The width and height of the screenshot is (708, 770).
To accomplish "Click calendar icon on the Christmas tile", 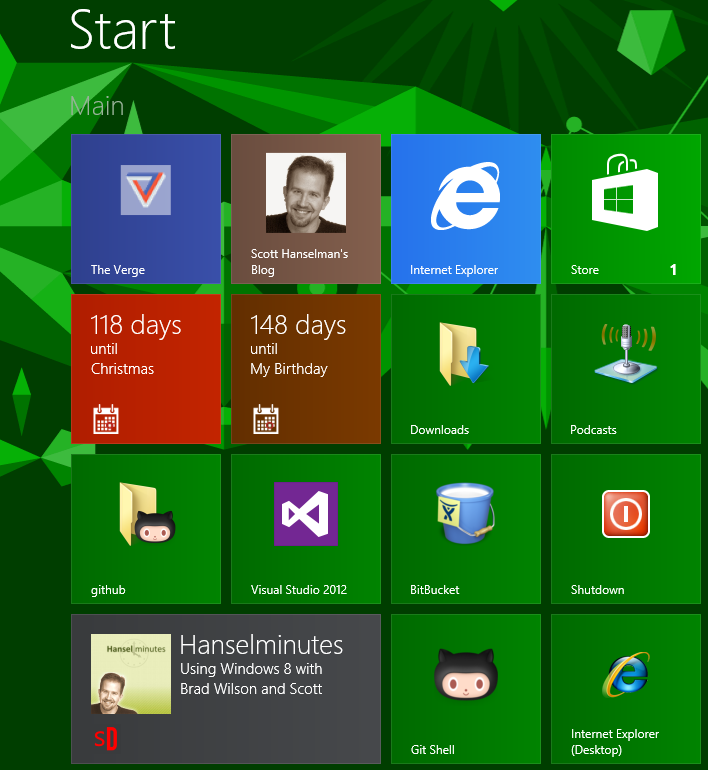I will [106, 418].
